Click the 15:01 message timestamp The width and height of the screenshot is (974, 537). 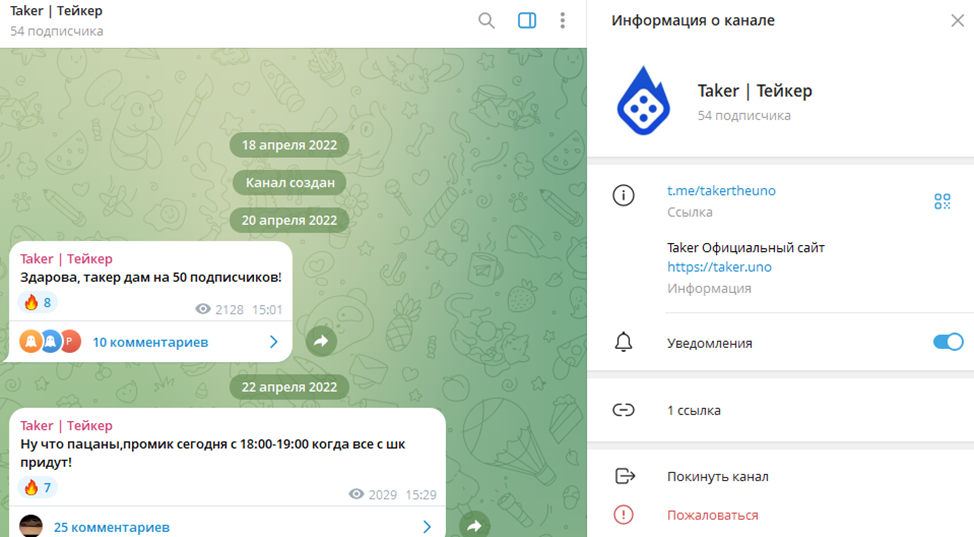pos(267,310)
